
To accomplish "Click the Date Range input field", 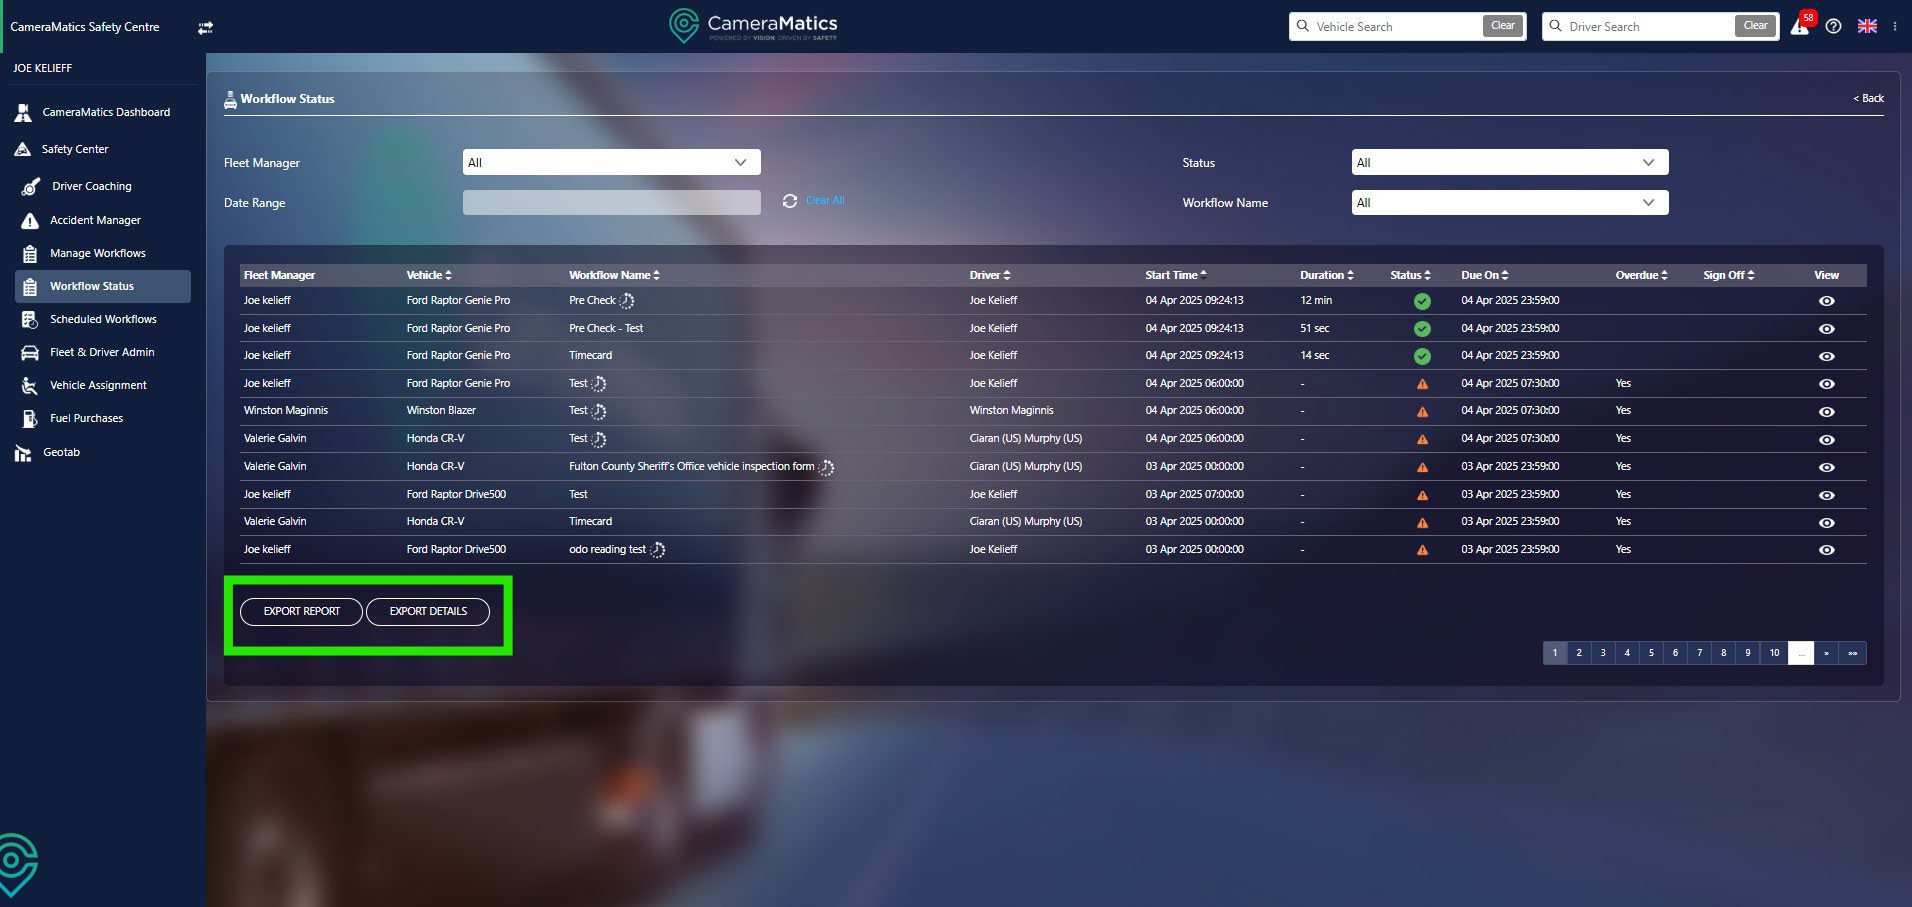I will coord(611,203).
